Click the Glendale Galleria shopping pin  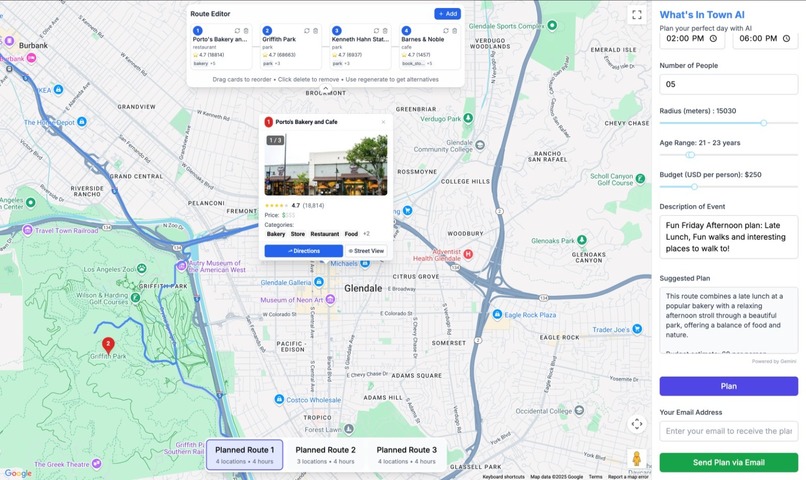click(319, 282)
